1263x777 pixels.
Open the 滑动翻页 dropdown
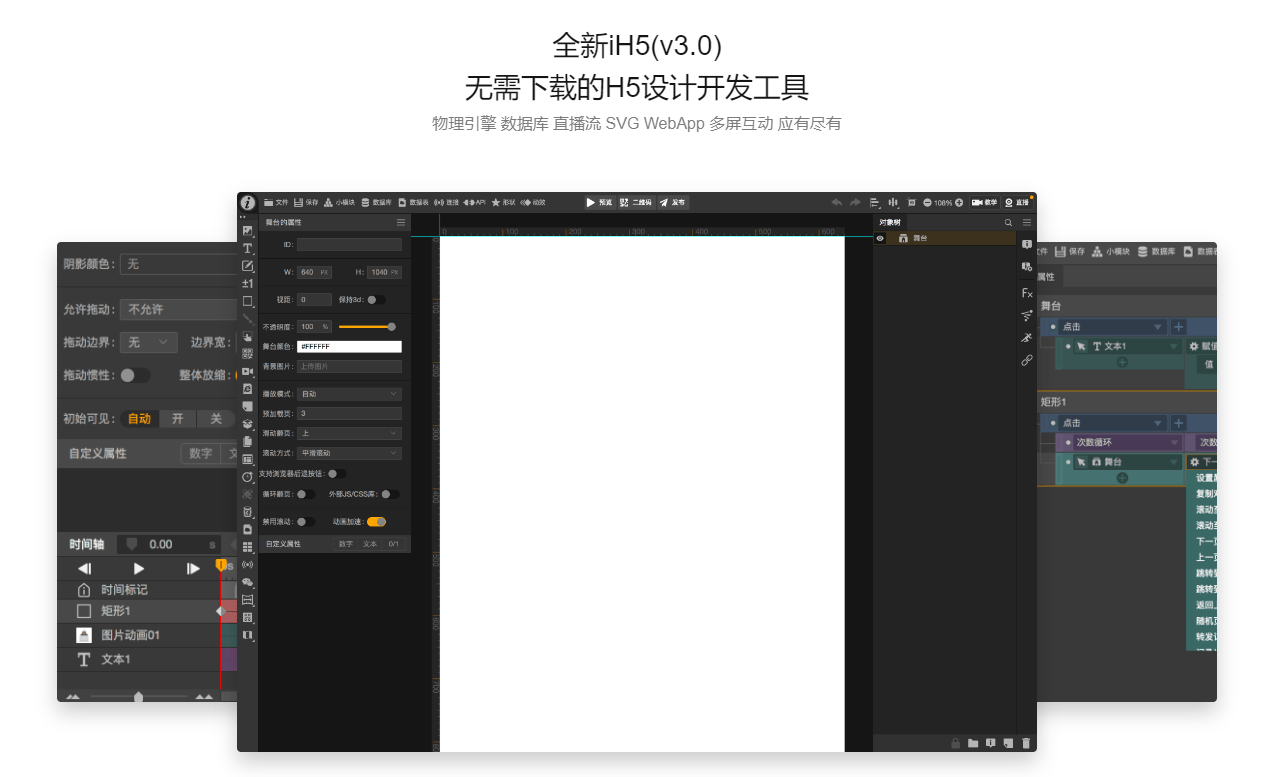[349, 433]
